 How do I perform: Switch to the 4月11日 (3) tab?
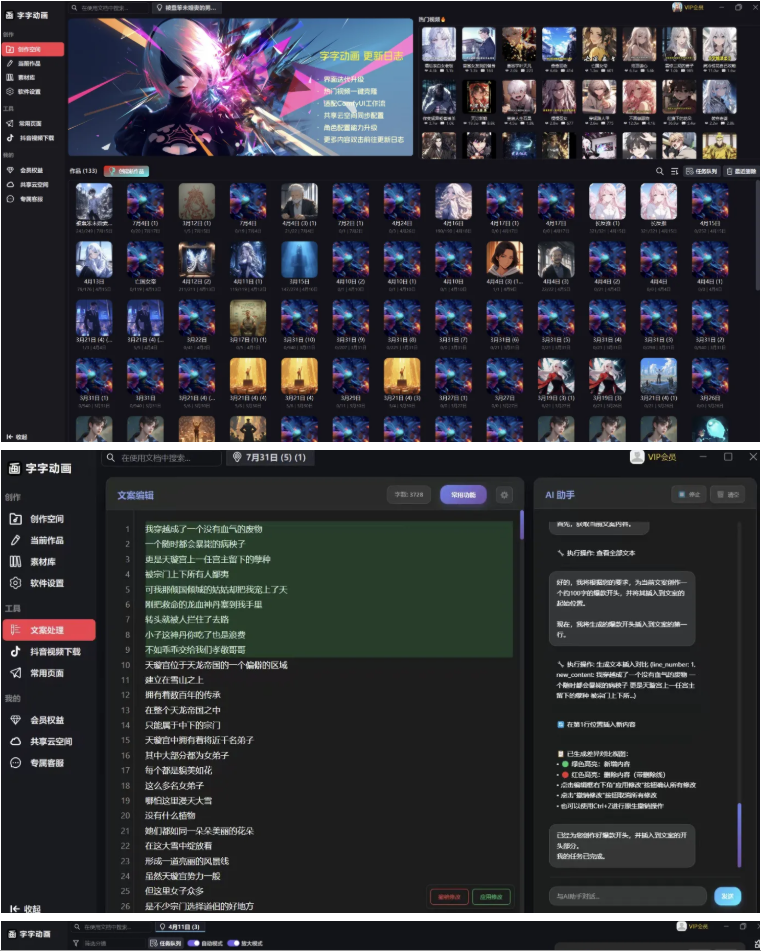(179, 927)
